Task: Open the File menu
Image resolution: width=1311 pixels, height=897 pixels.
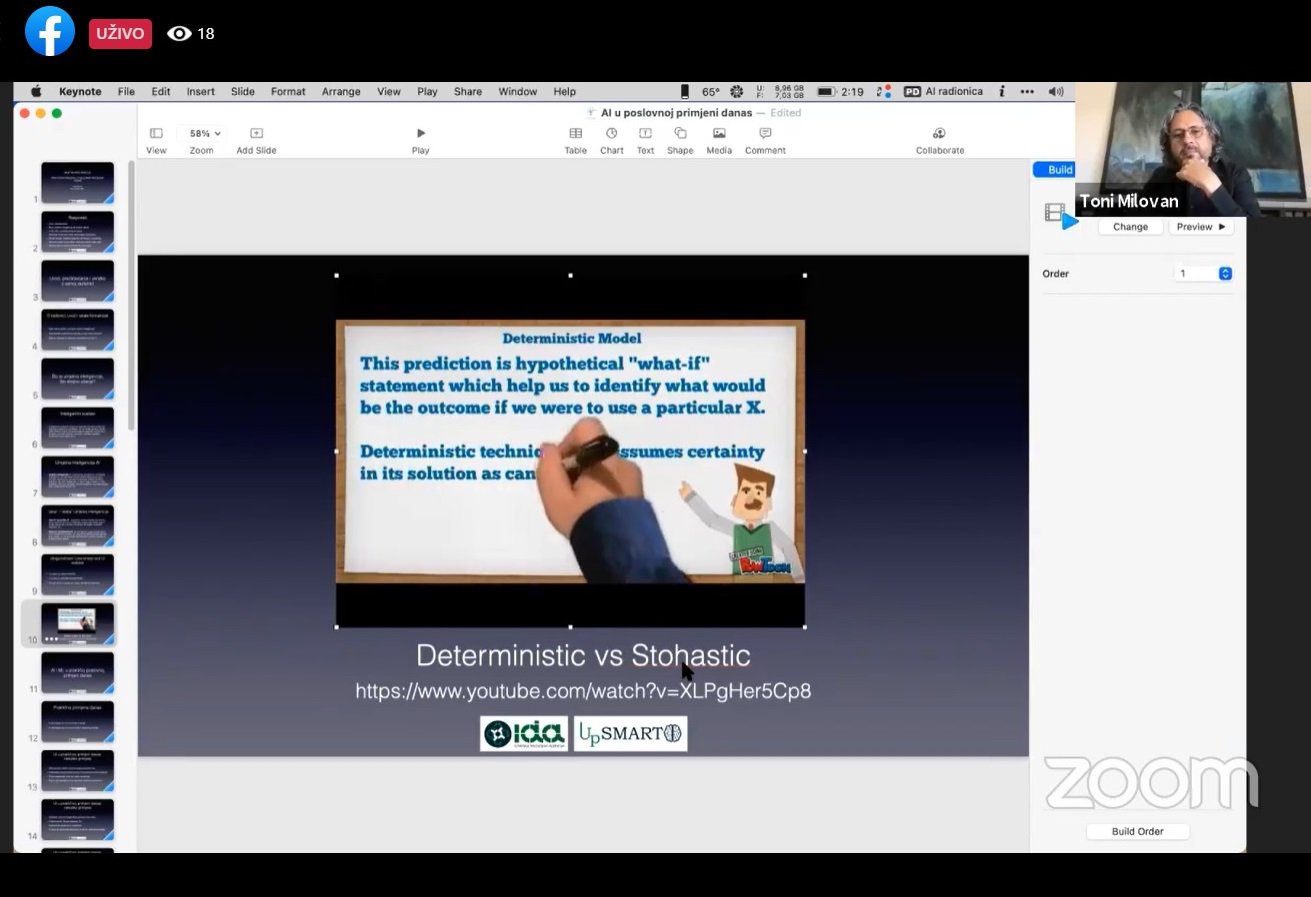Action: (x=126, y=92)
